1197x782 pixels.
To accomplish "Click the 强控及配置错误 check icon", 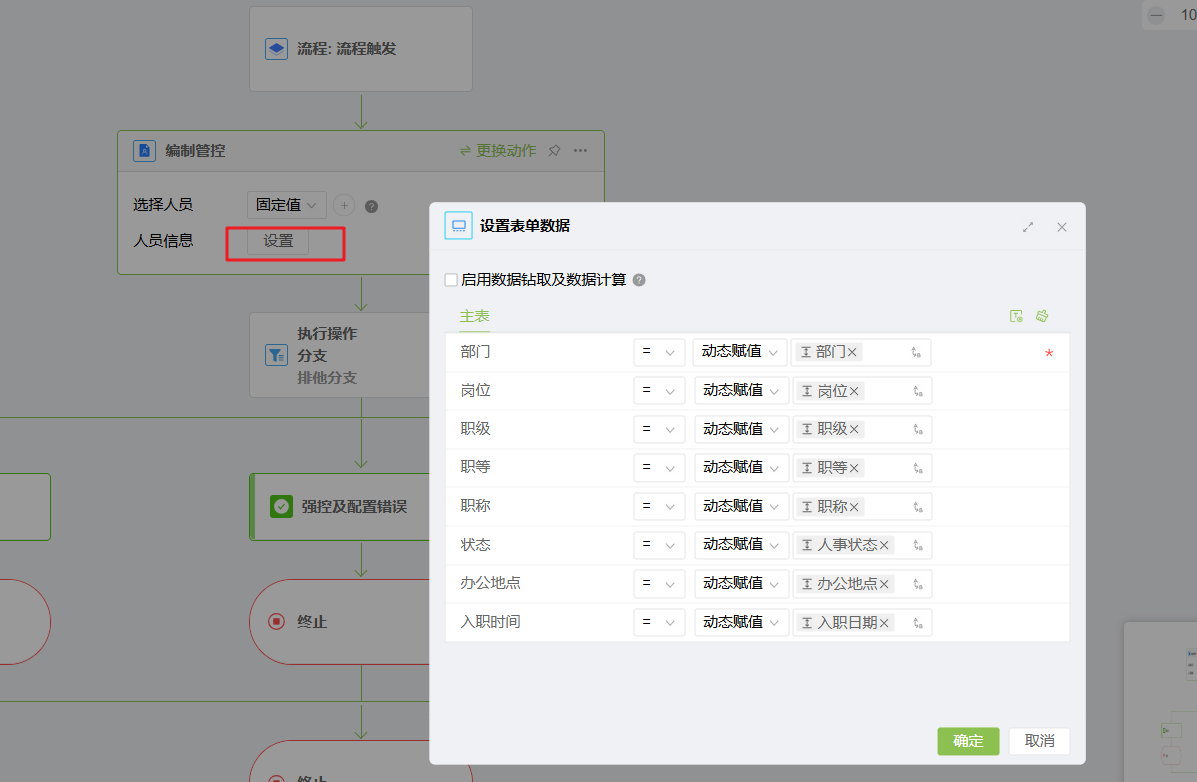I will [x=282, y=506].
